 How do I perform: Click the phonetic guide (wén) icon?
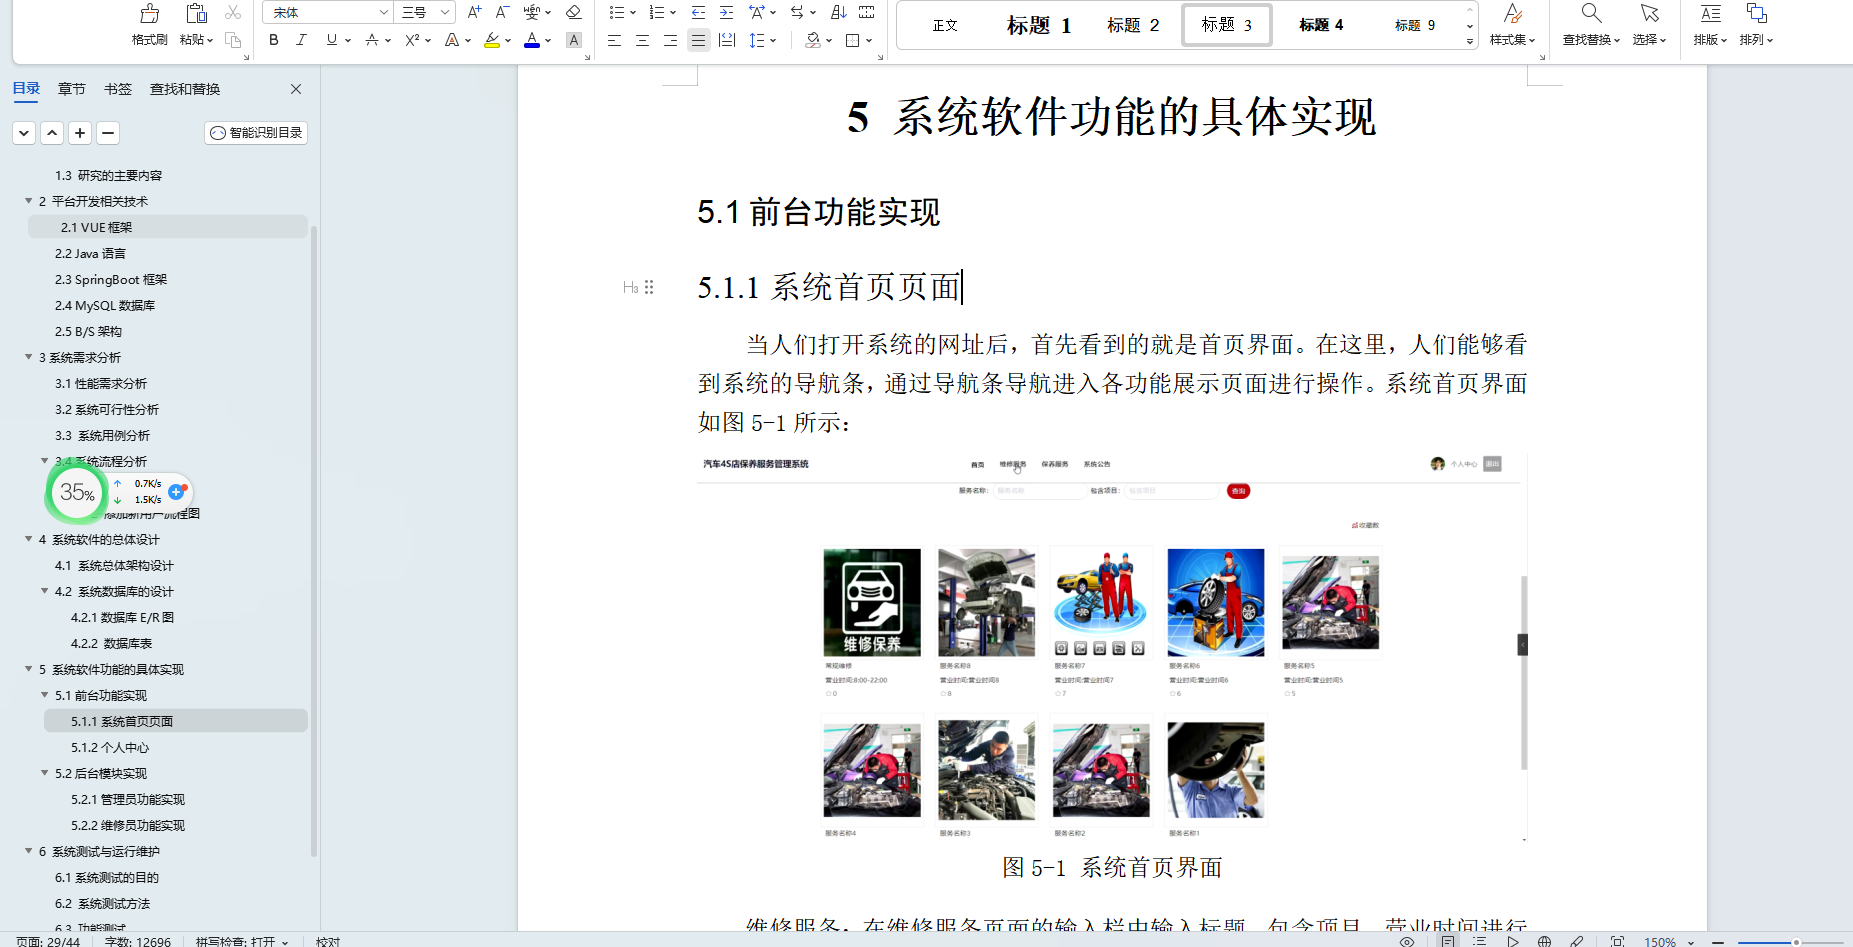point(532,12)
